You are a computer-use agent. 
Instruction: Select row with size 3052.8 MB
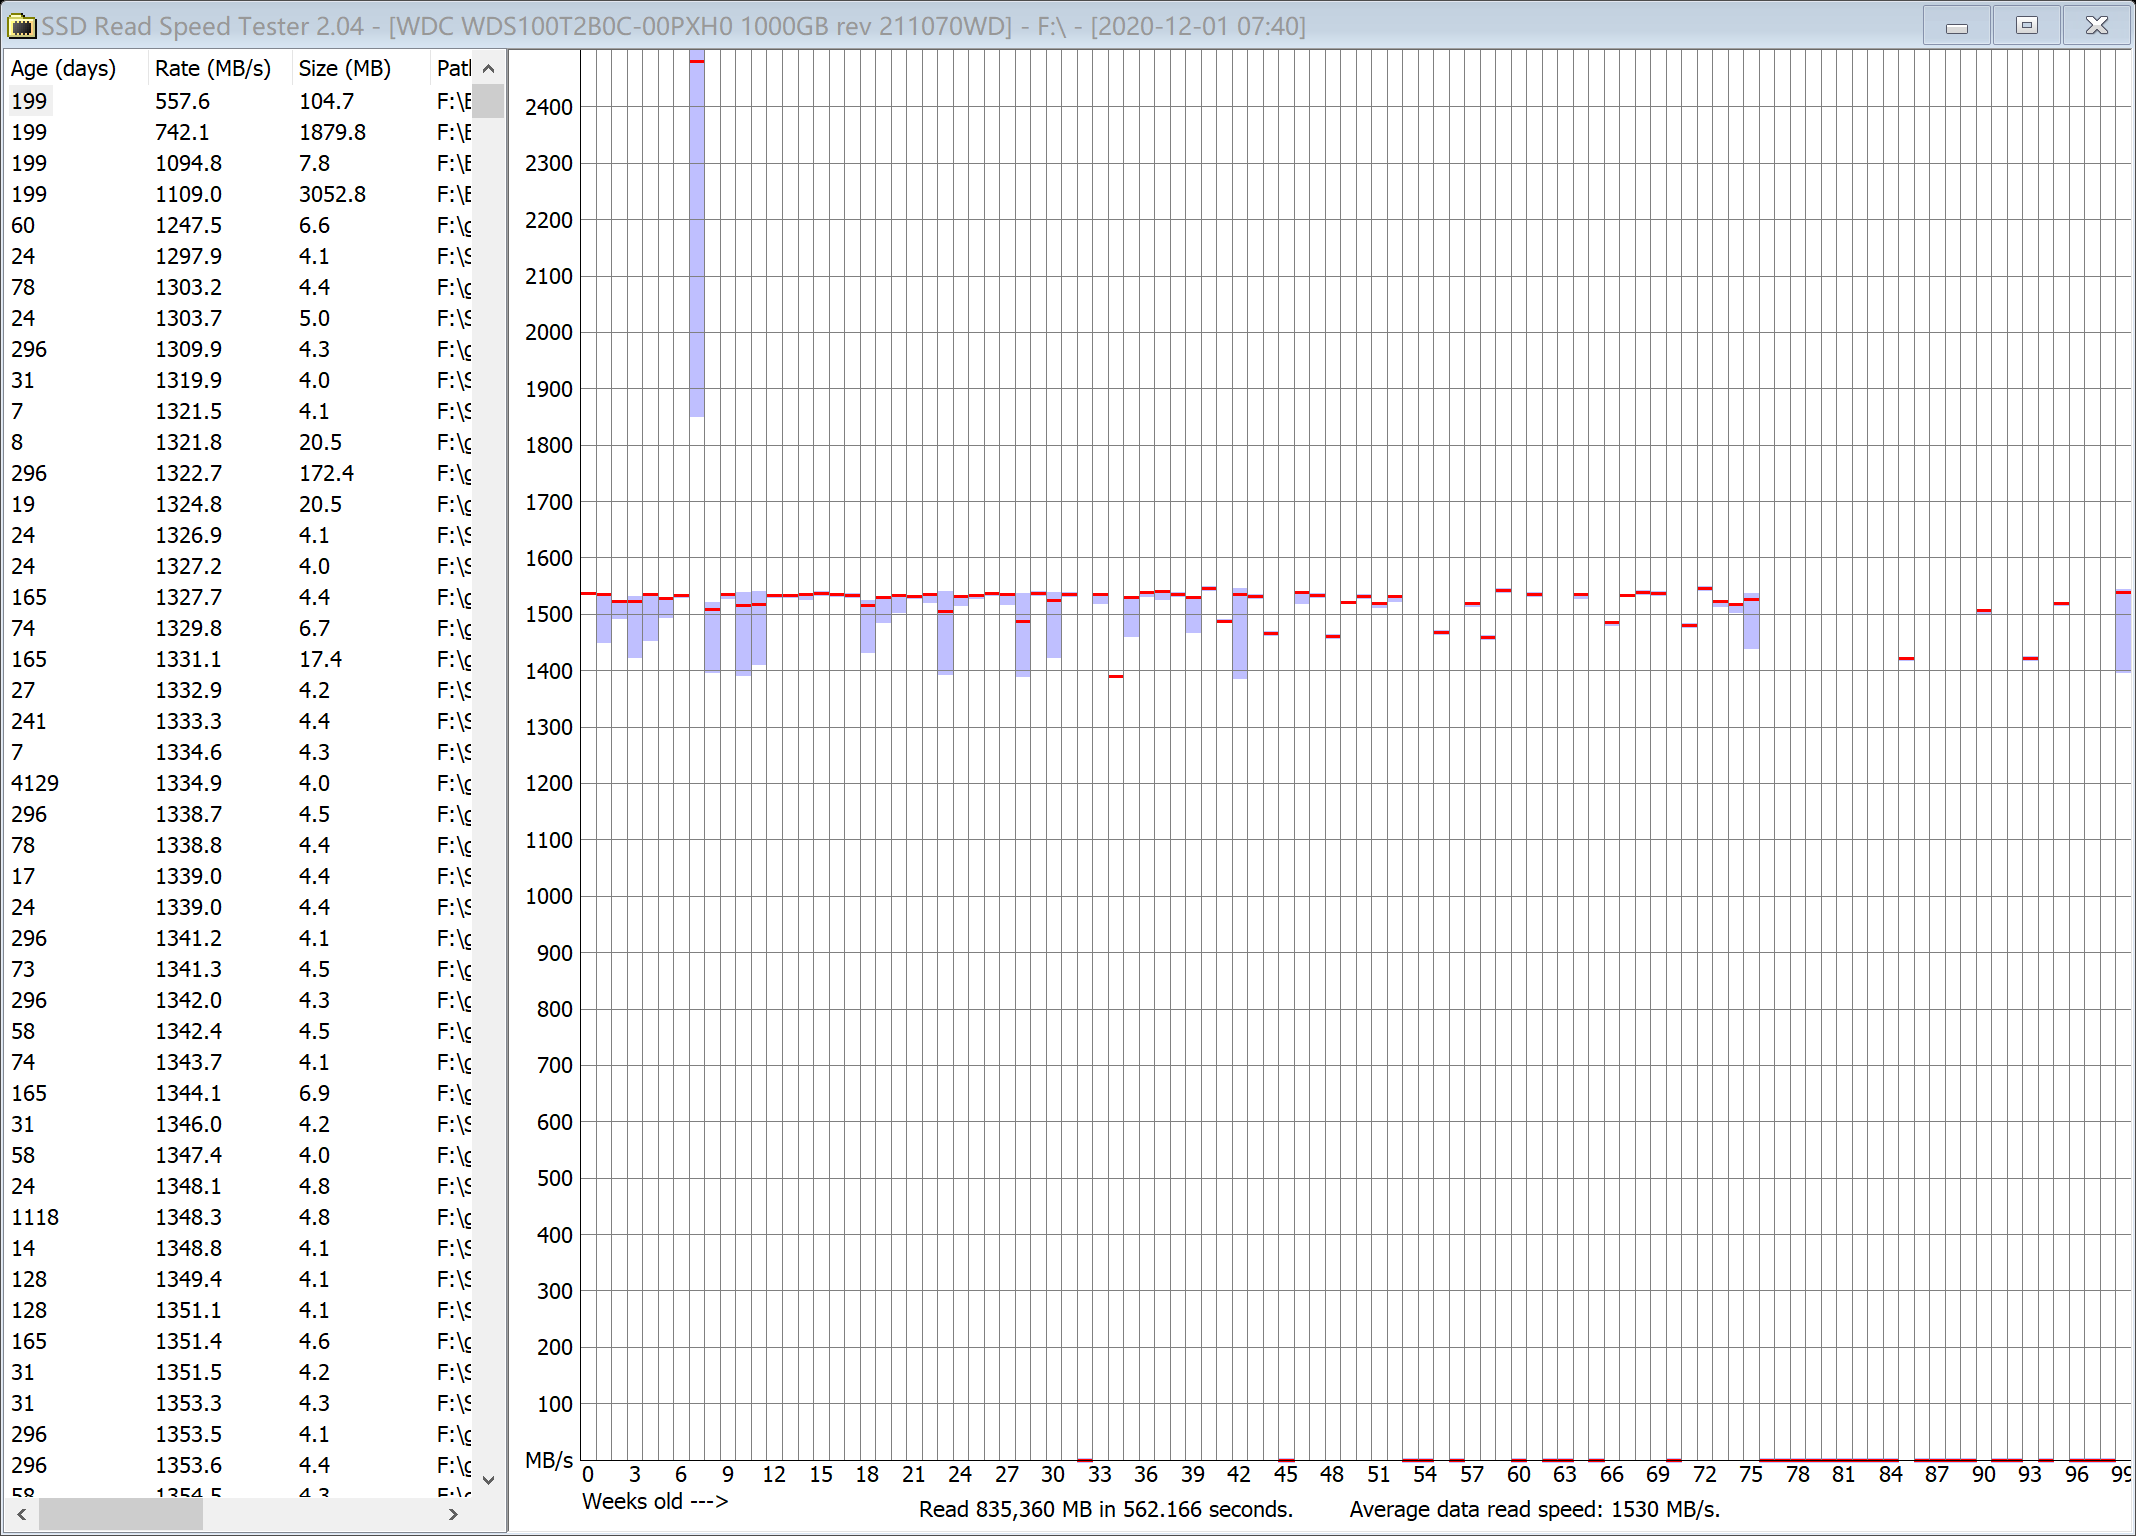pos(239,194)
